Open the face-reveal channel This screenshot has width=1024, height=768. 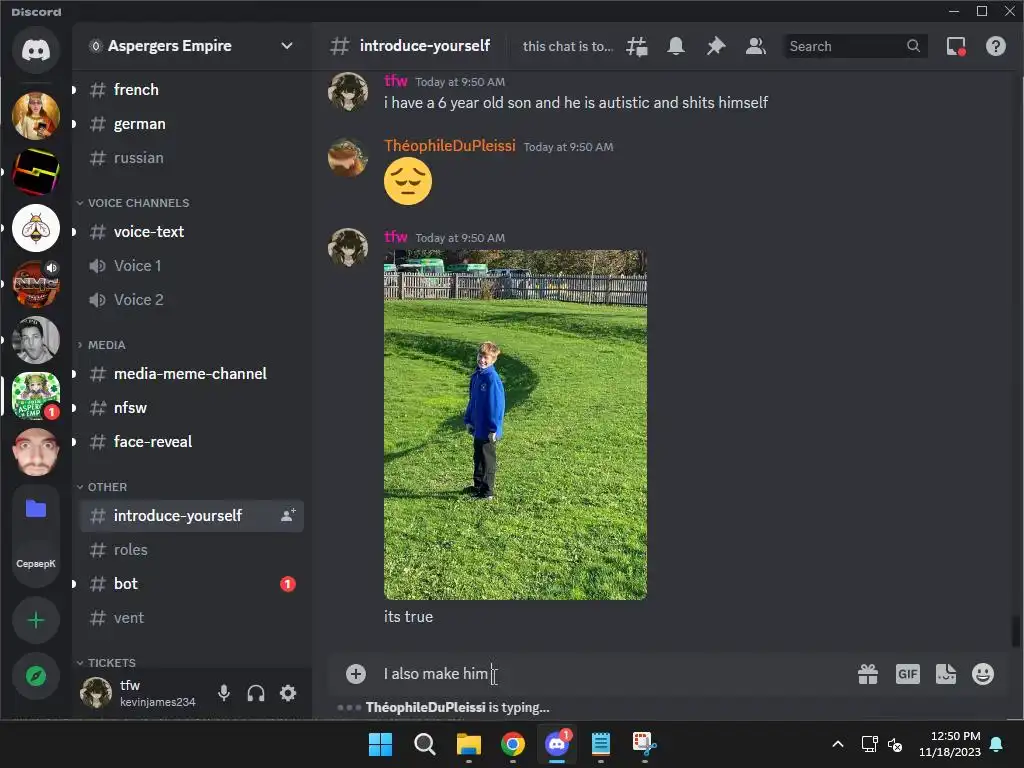pyautogui.click(x=190, y=441)
